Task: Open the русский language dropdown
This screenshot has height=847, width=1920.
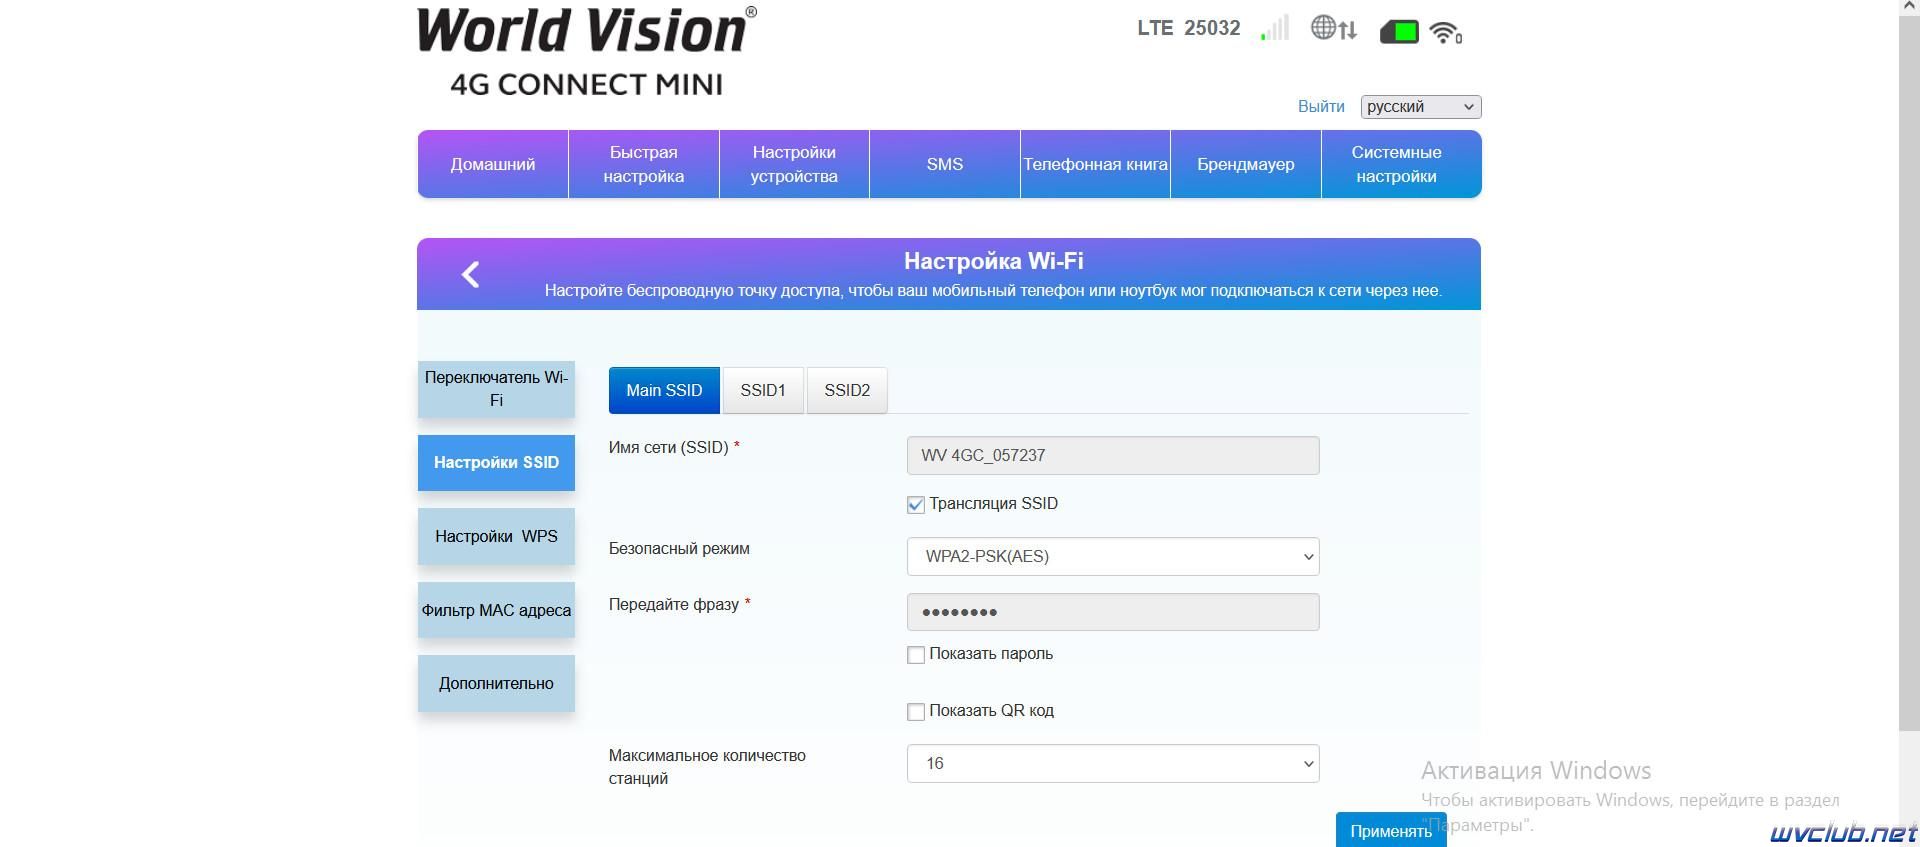Action: 1421,107
